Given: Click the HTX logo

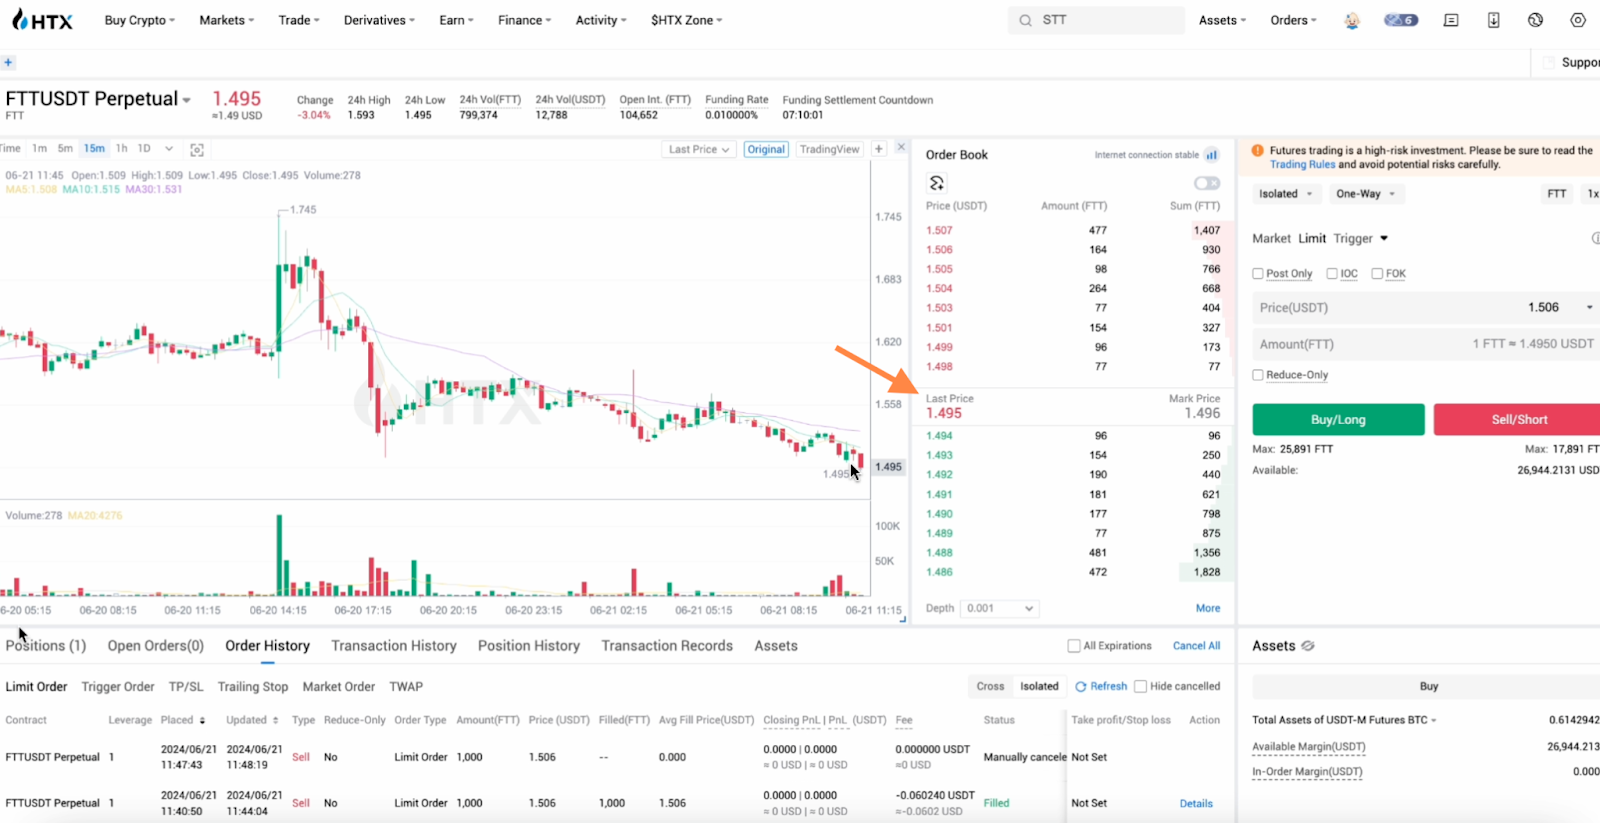Looking at the screenshot, I should 42,20.
